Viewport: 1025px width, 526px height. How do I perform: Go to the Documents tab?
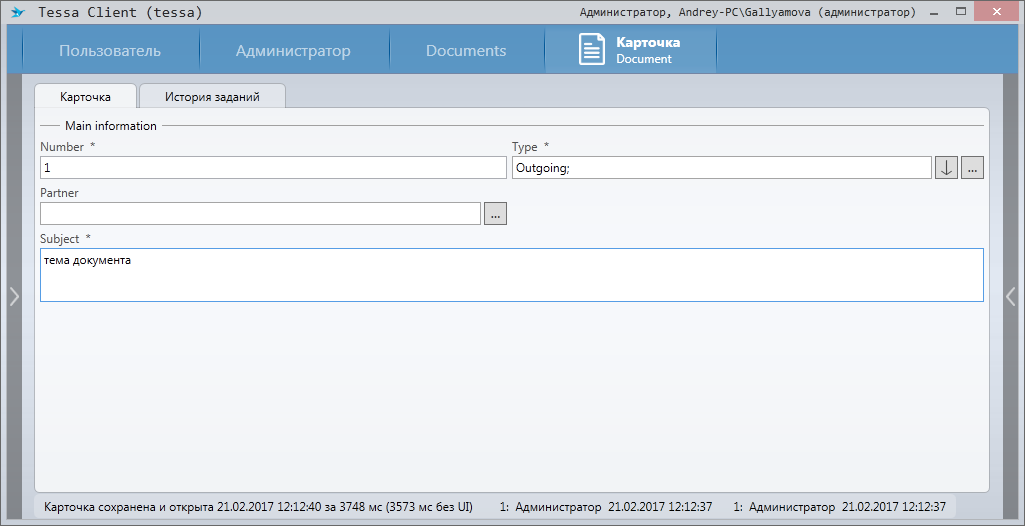click(x=466, y=51)
